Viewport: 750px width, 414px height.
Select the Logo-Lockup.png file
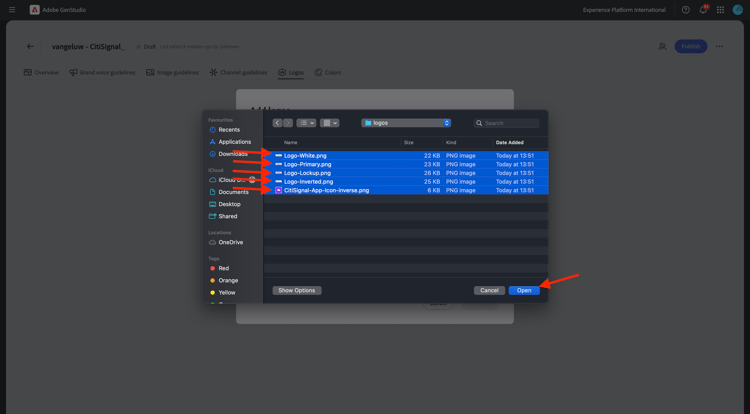pos(406,173)
